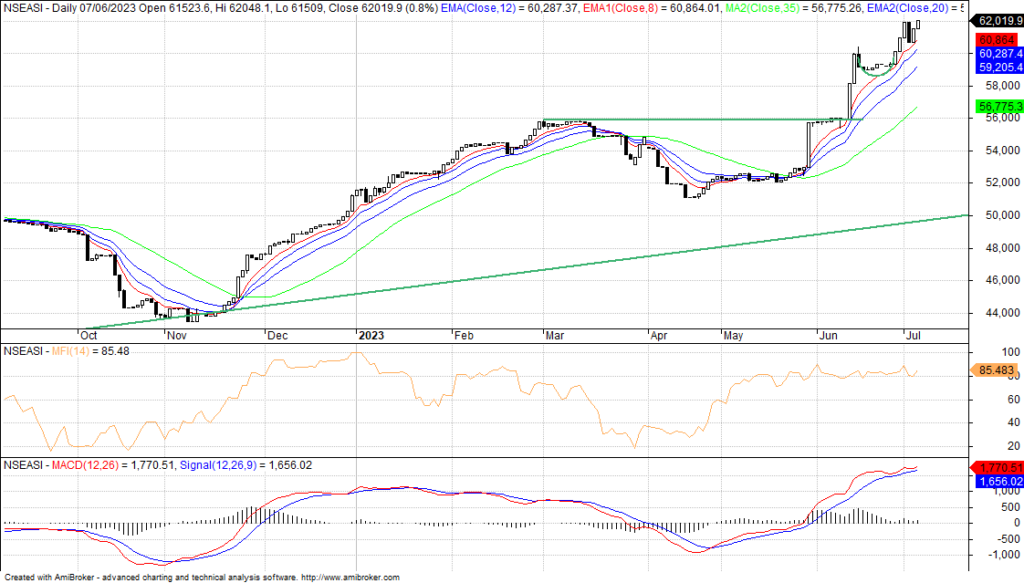Select the blue 59,205.4 EMA value tag
1024x583 pixels.
click(995, 68)
